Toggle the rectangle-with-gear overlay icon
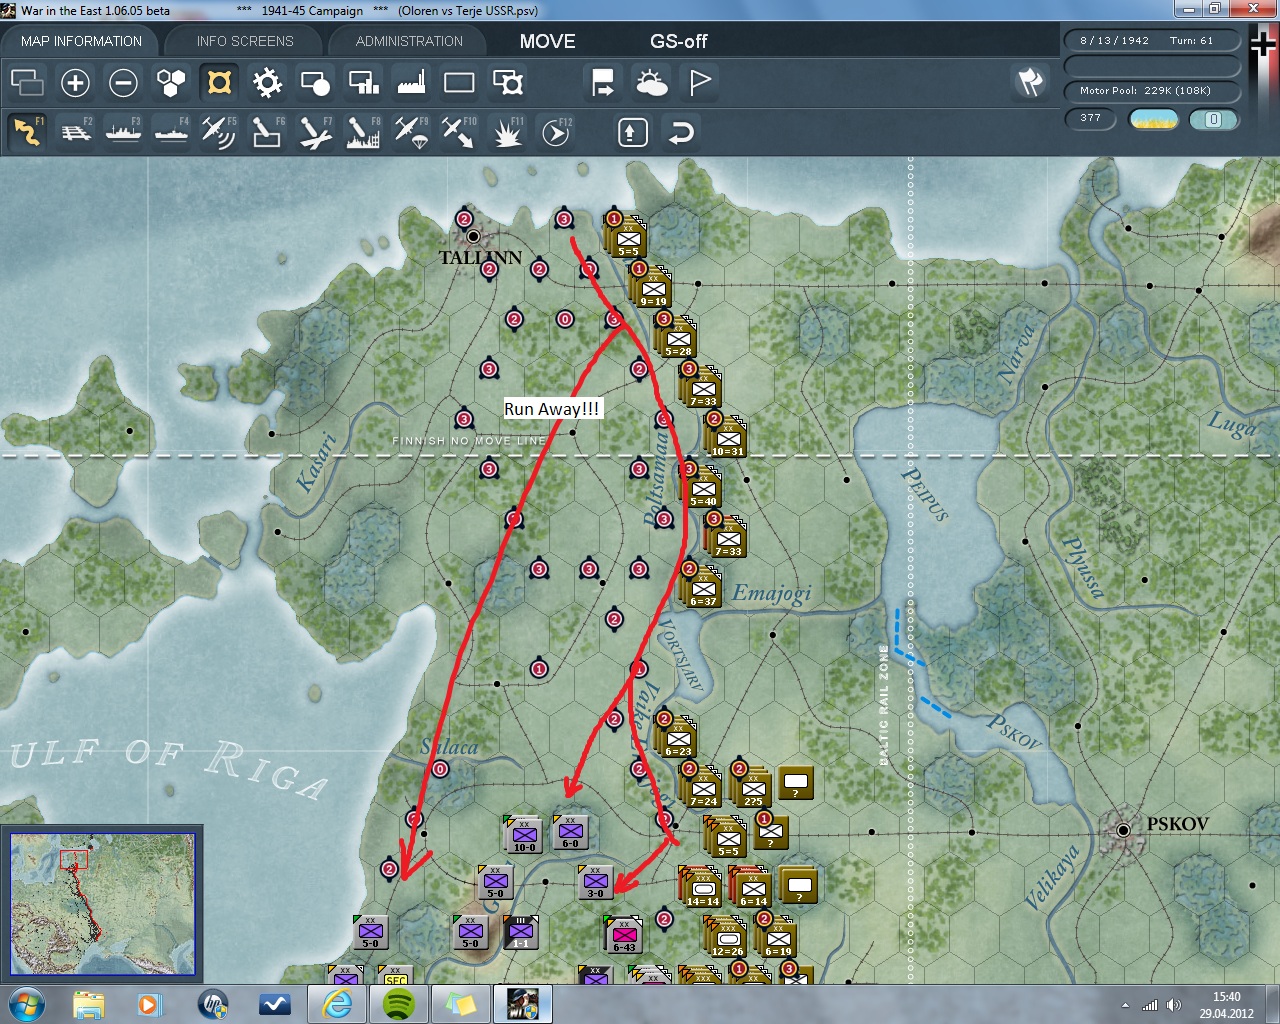 [x=507, y=82]
